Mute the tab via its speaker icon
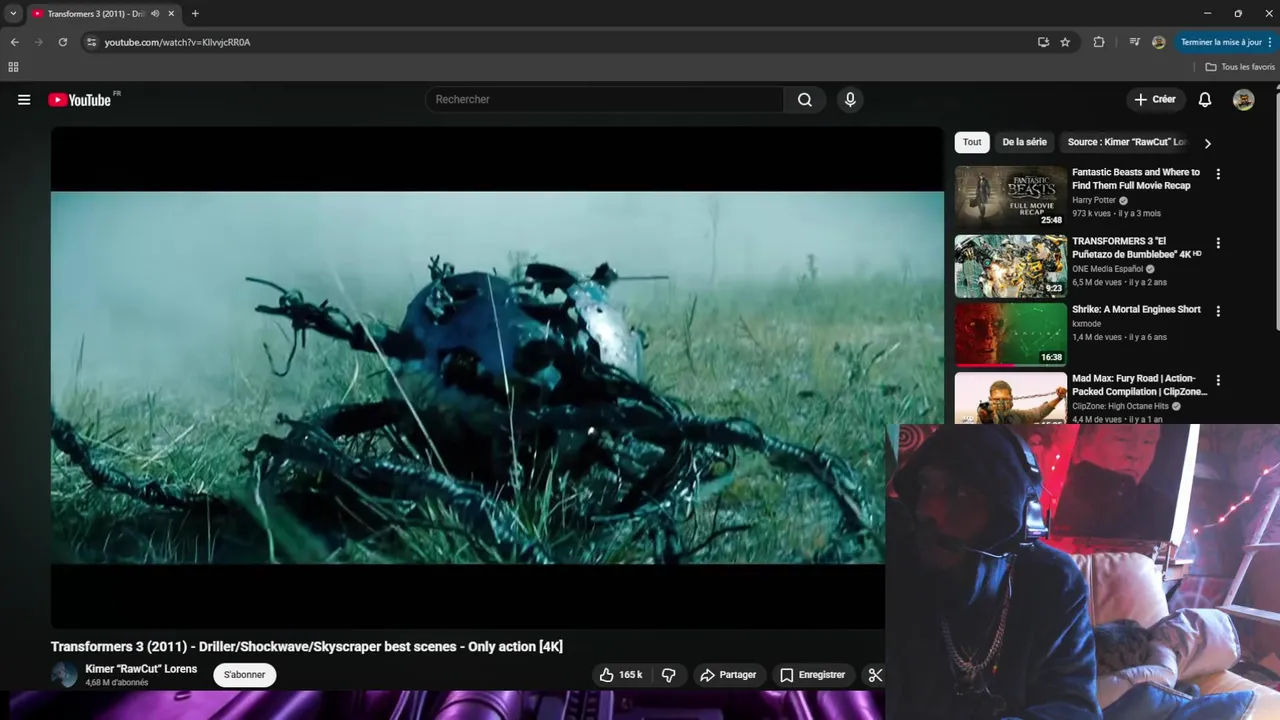The image size is (1280, 720). pos(155,14)
